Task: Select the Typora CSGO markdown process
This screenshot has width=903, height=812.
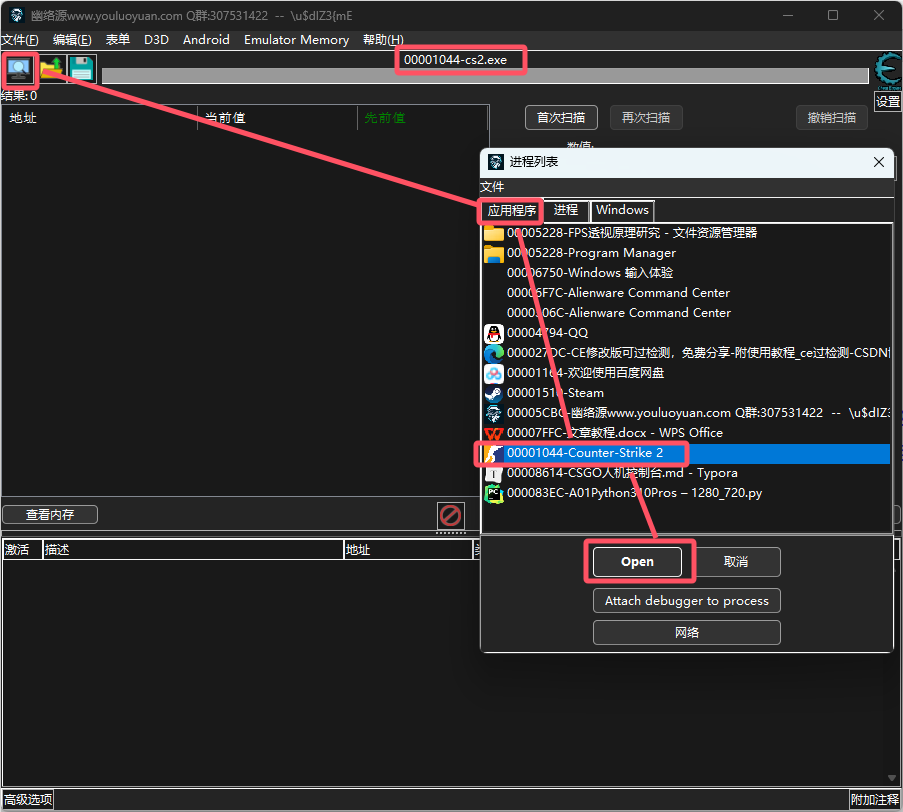Action: pyautogui.click(x=622, y=473)
